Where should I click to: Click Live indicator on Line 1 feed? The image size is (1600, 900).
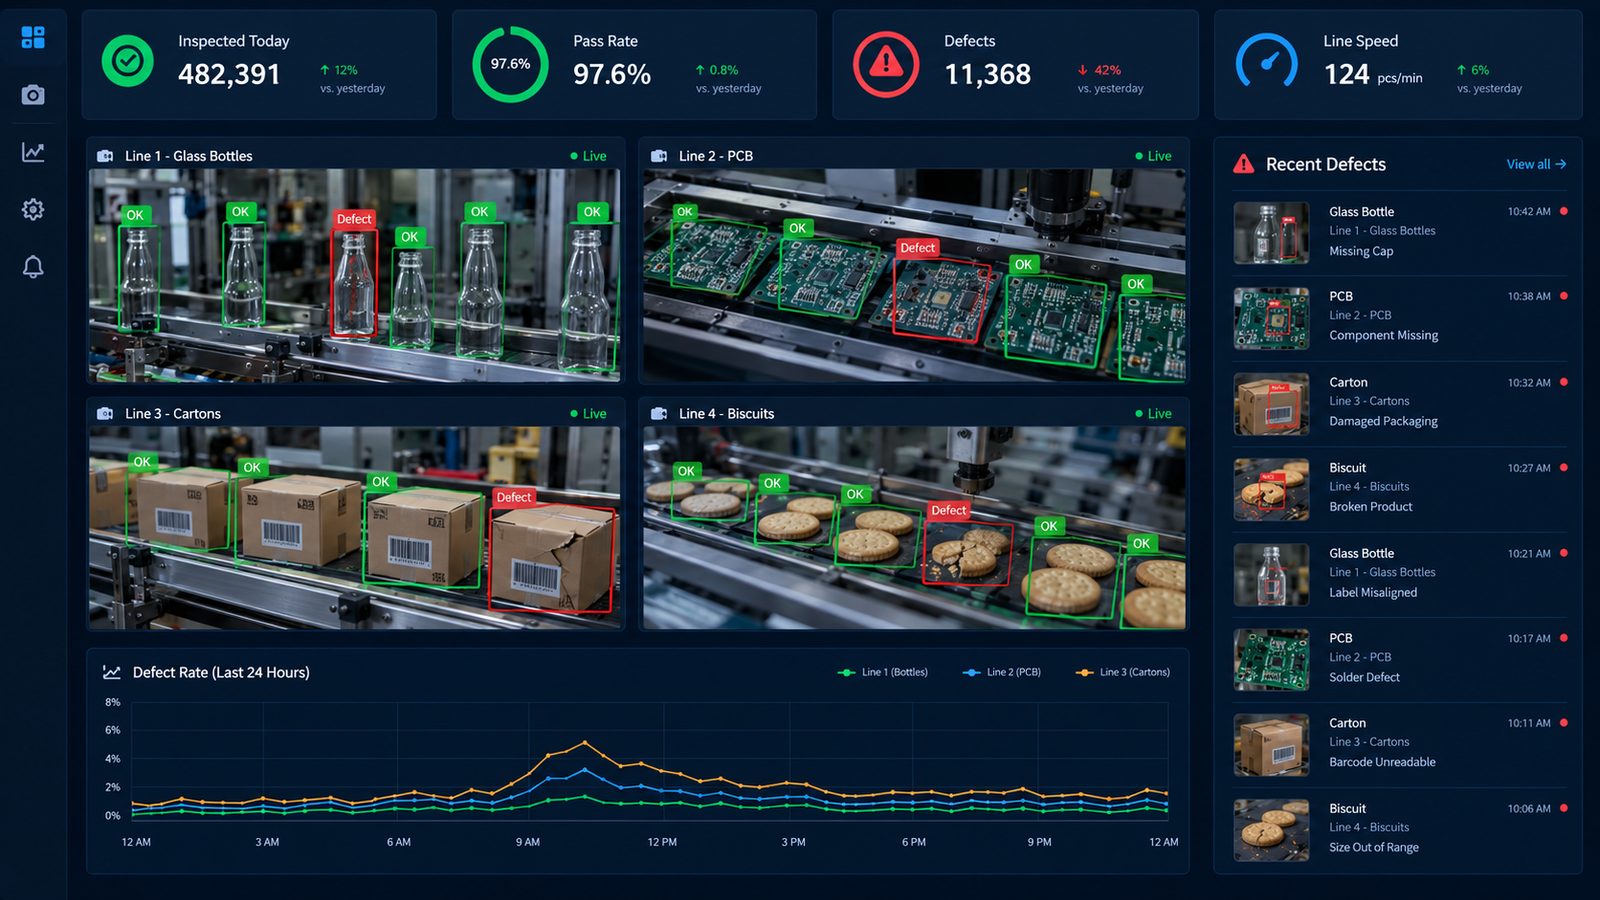point(588,156)
